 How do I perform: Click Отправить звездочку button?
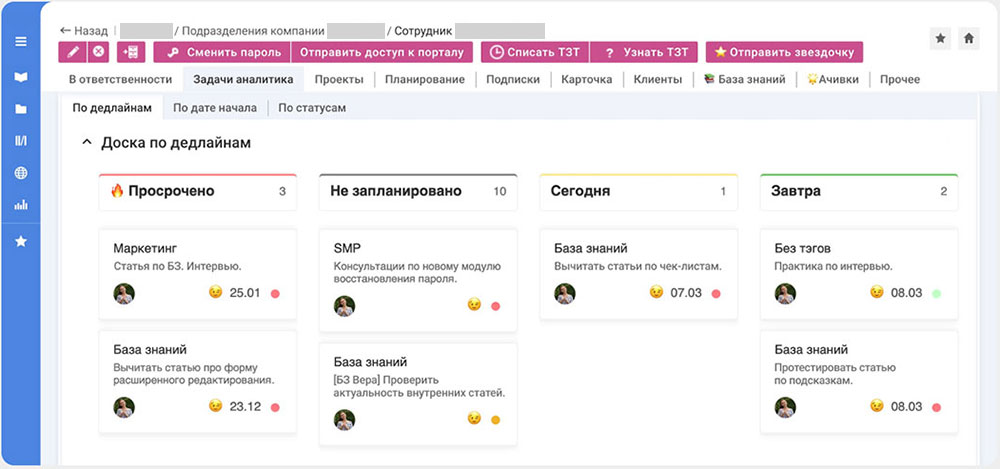coord(784,52)
